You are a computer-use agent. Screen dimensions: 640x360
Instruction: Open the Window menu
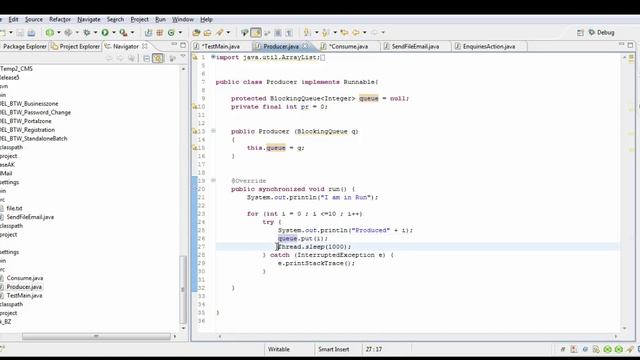click(x=182, y=20)
